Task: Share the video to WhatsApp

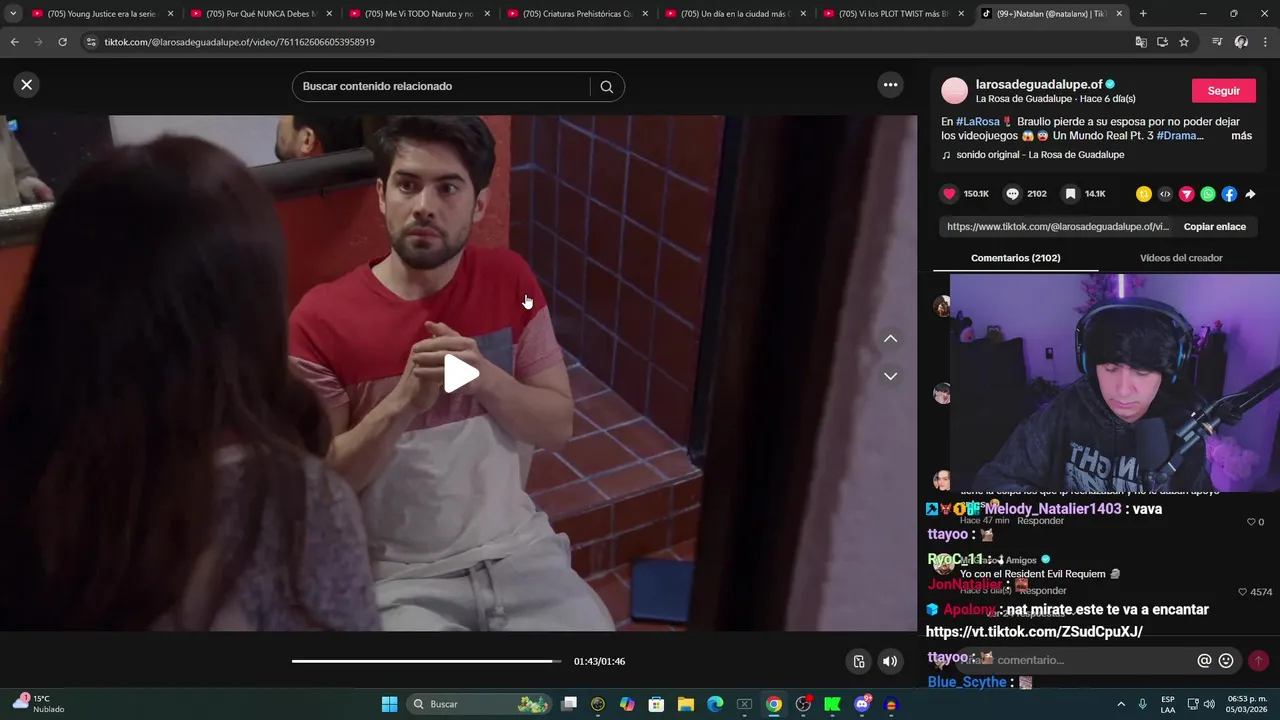Action: pos(1208,194)
